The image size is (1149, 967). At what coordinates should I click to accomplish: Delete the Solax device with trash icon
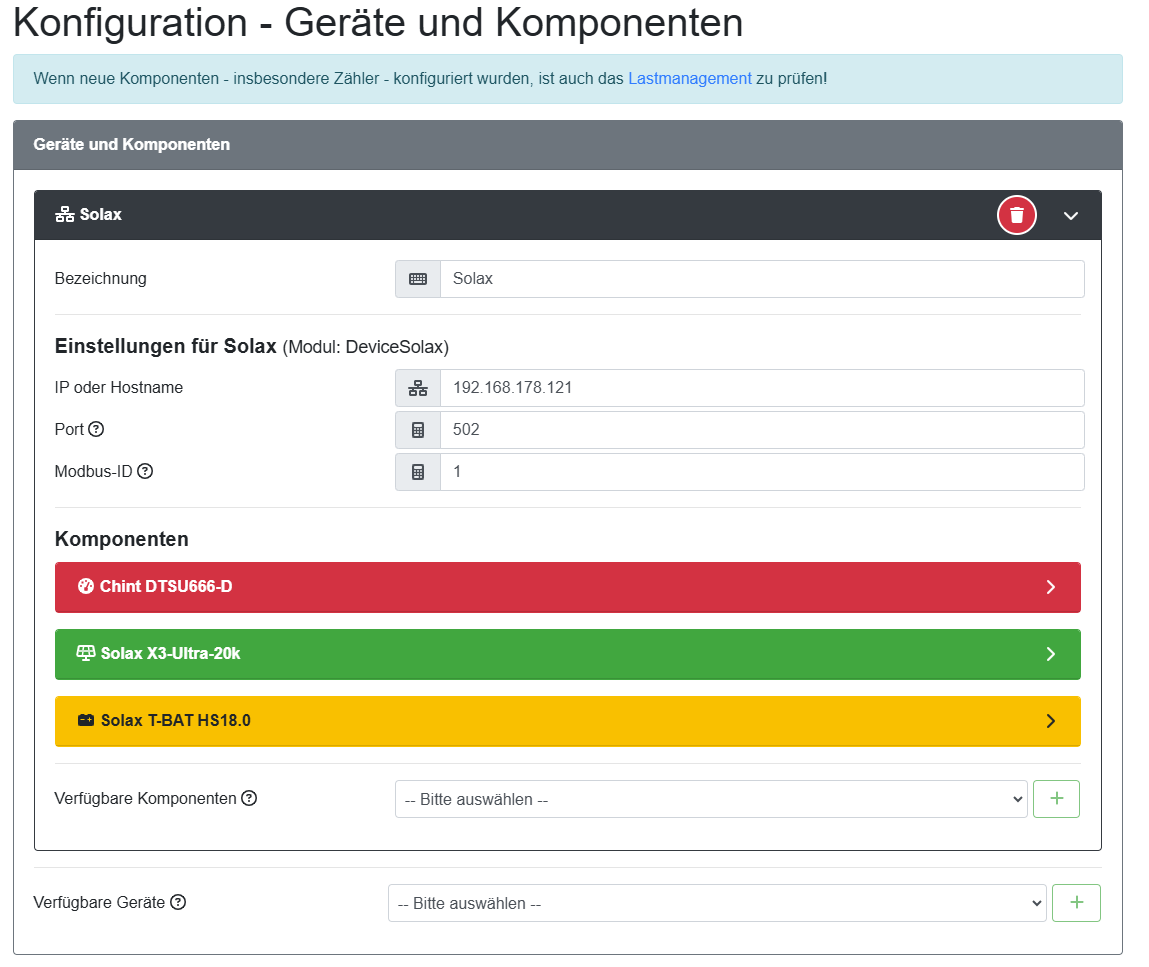pos(1016,215)
